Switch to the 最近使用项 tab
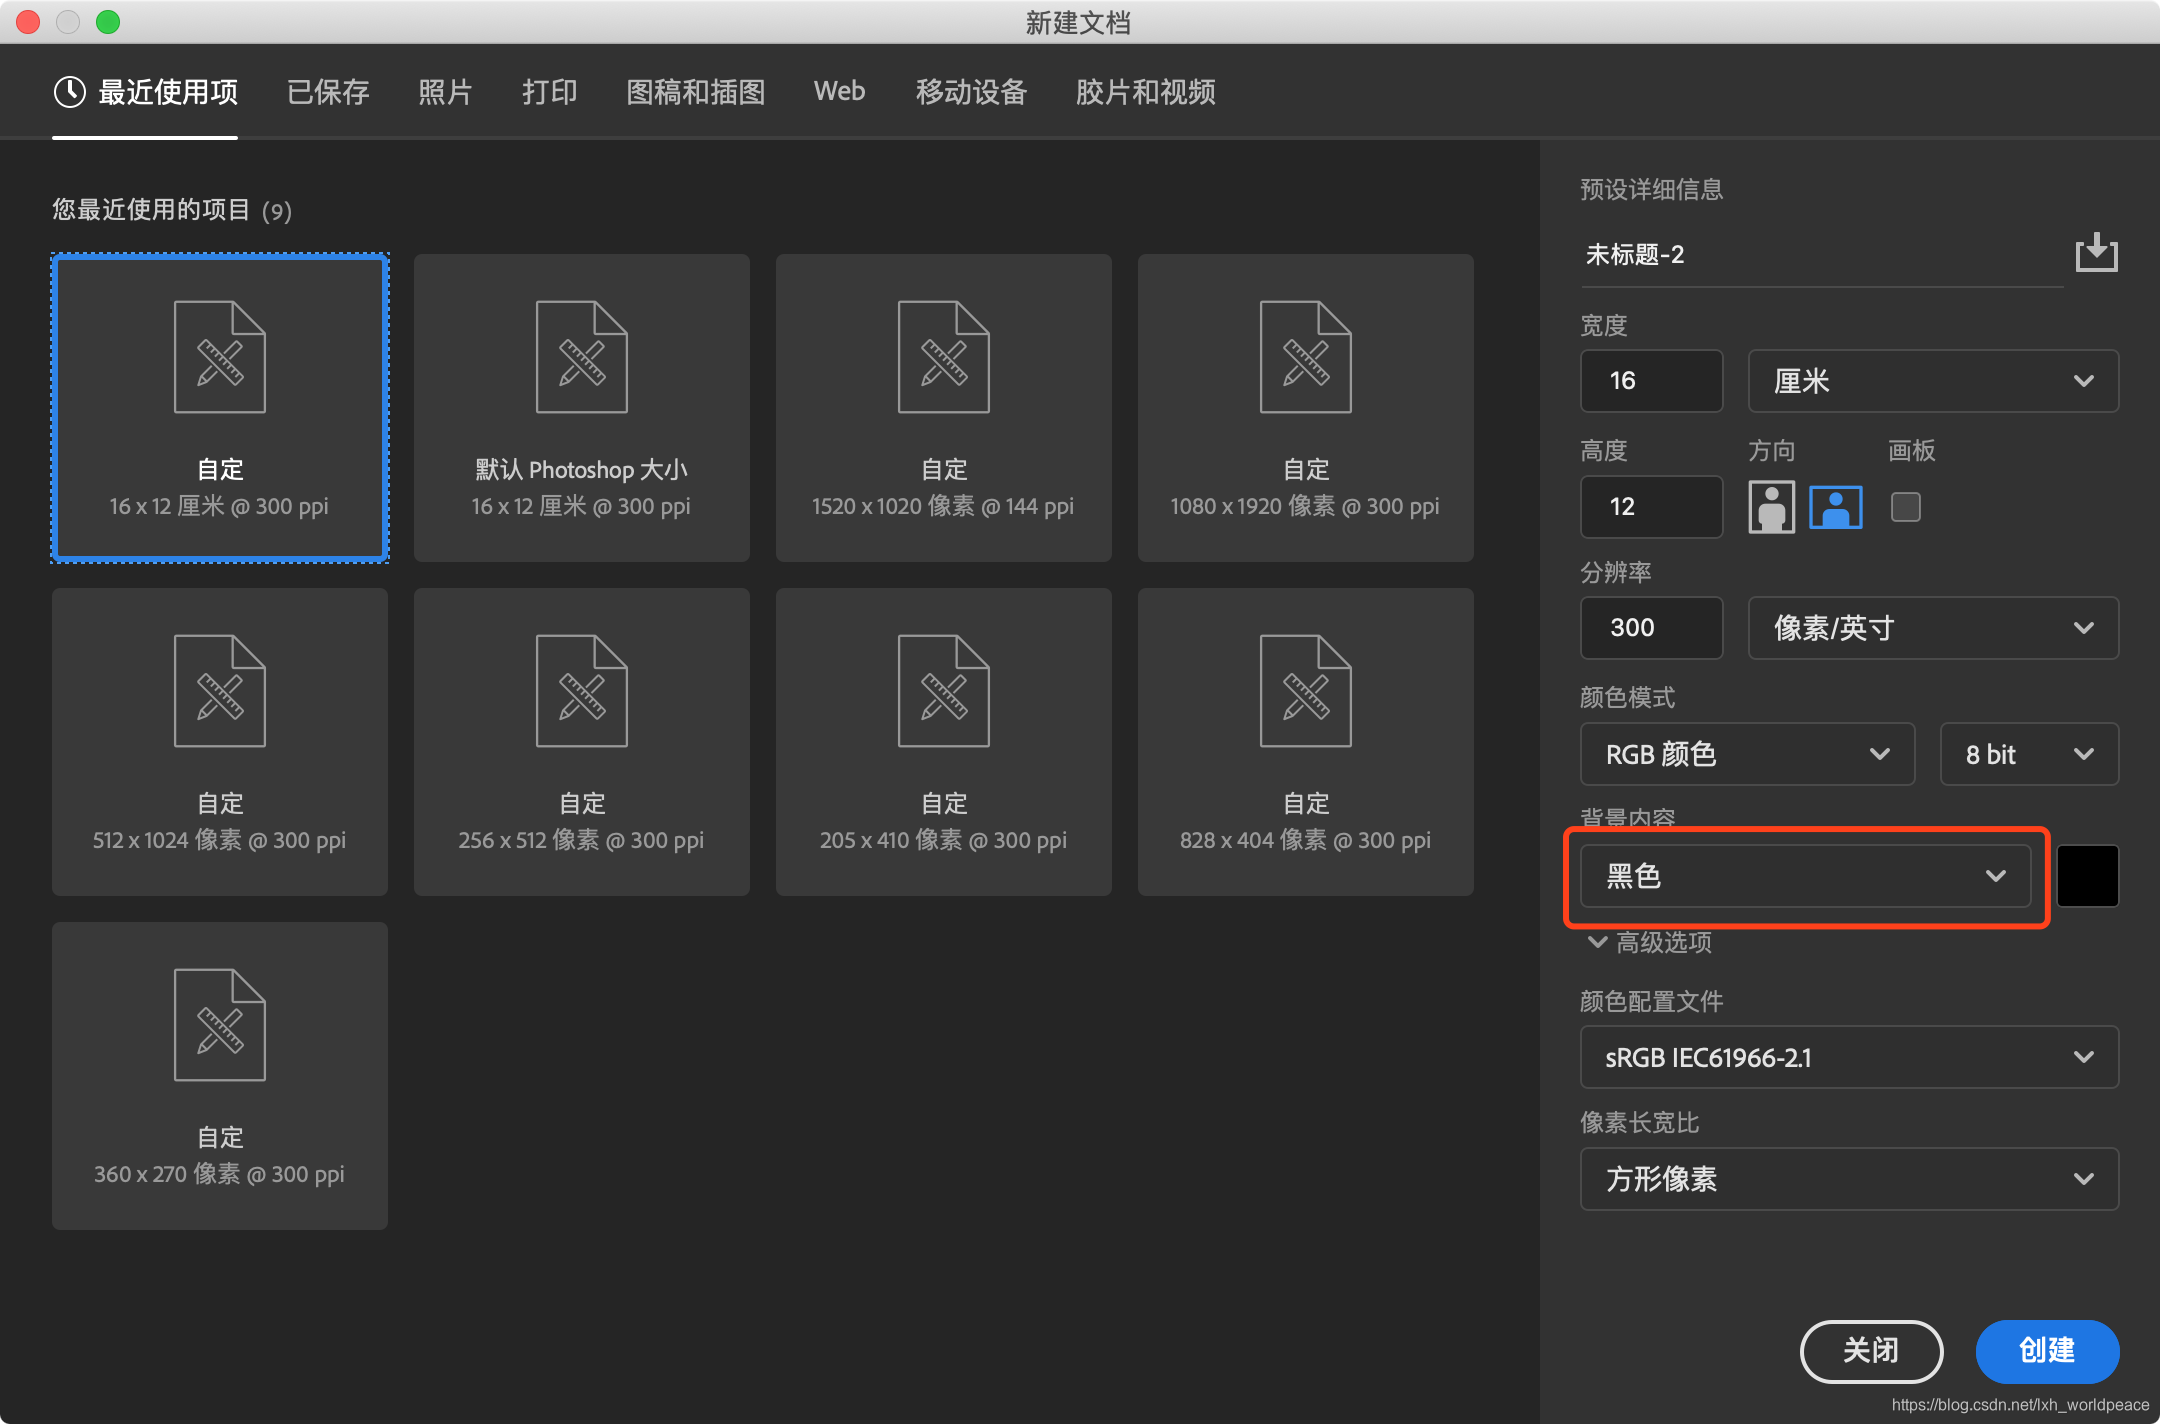Image resolution: width=2160 pixels, height=1424 pixels. coord(146,92)
